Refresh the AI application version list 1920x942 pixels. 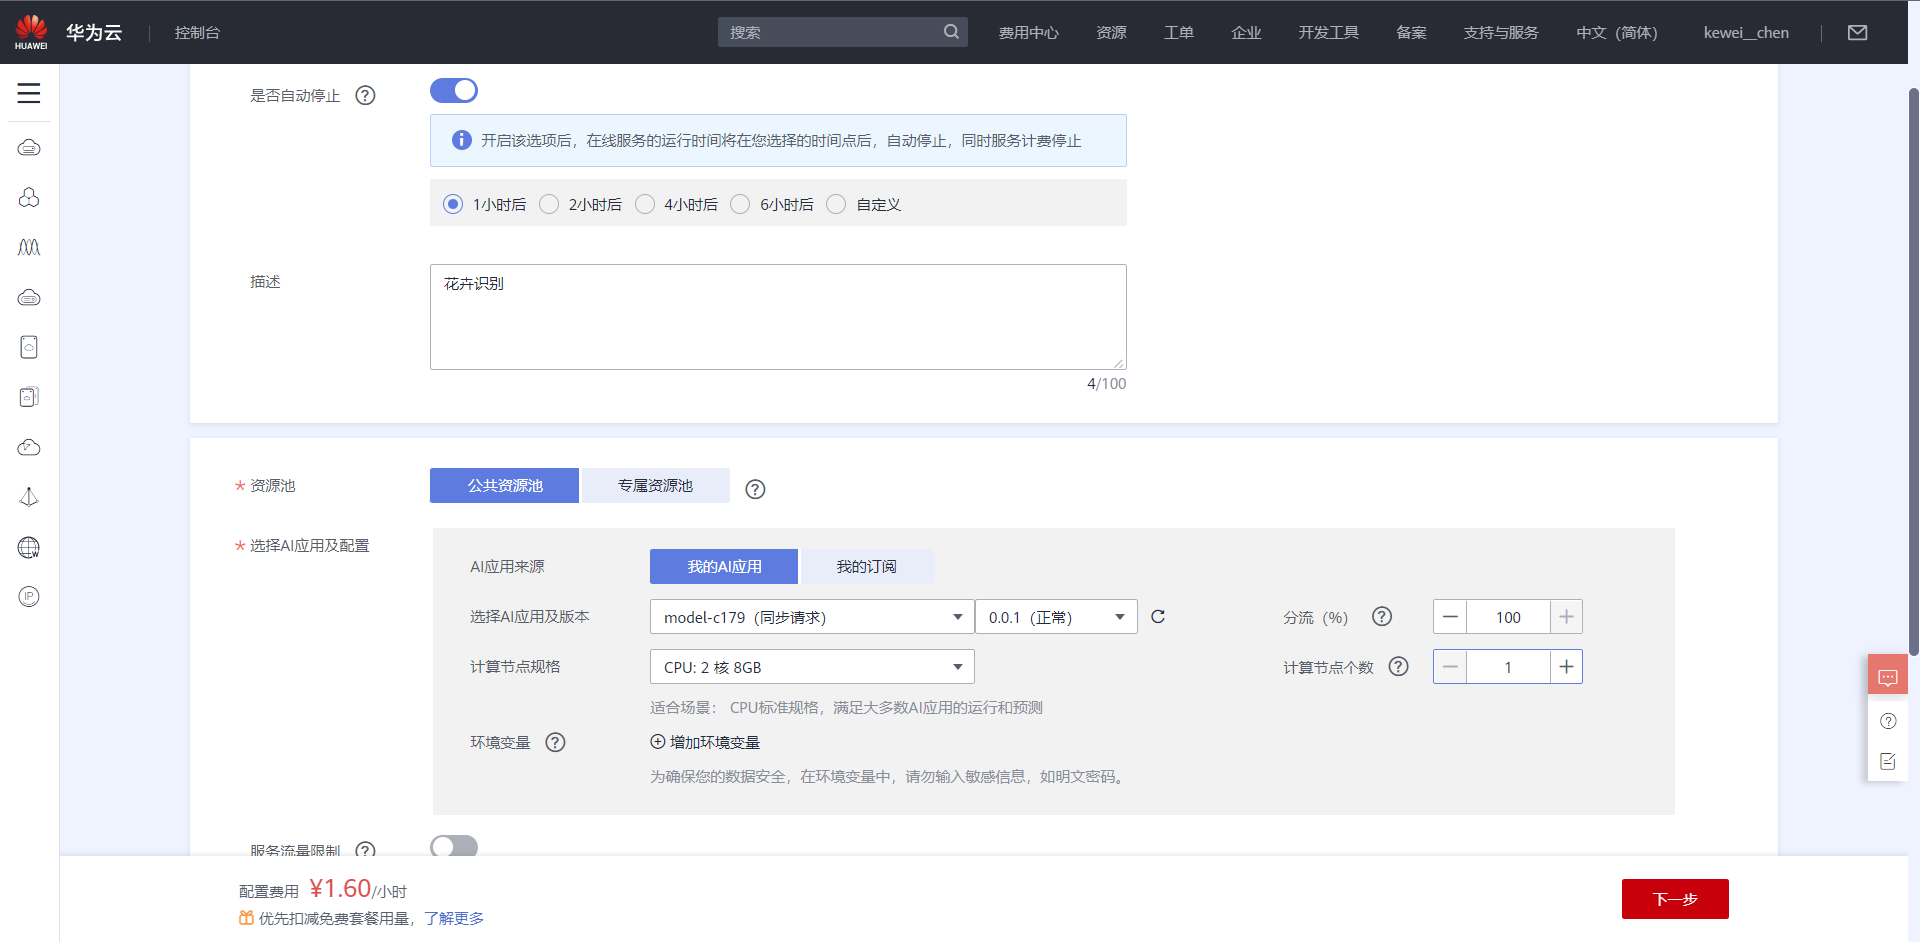(x=1158, y=617)
